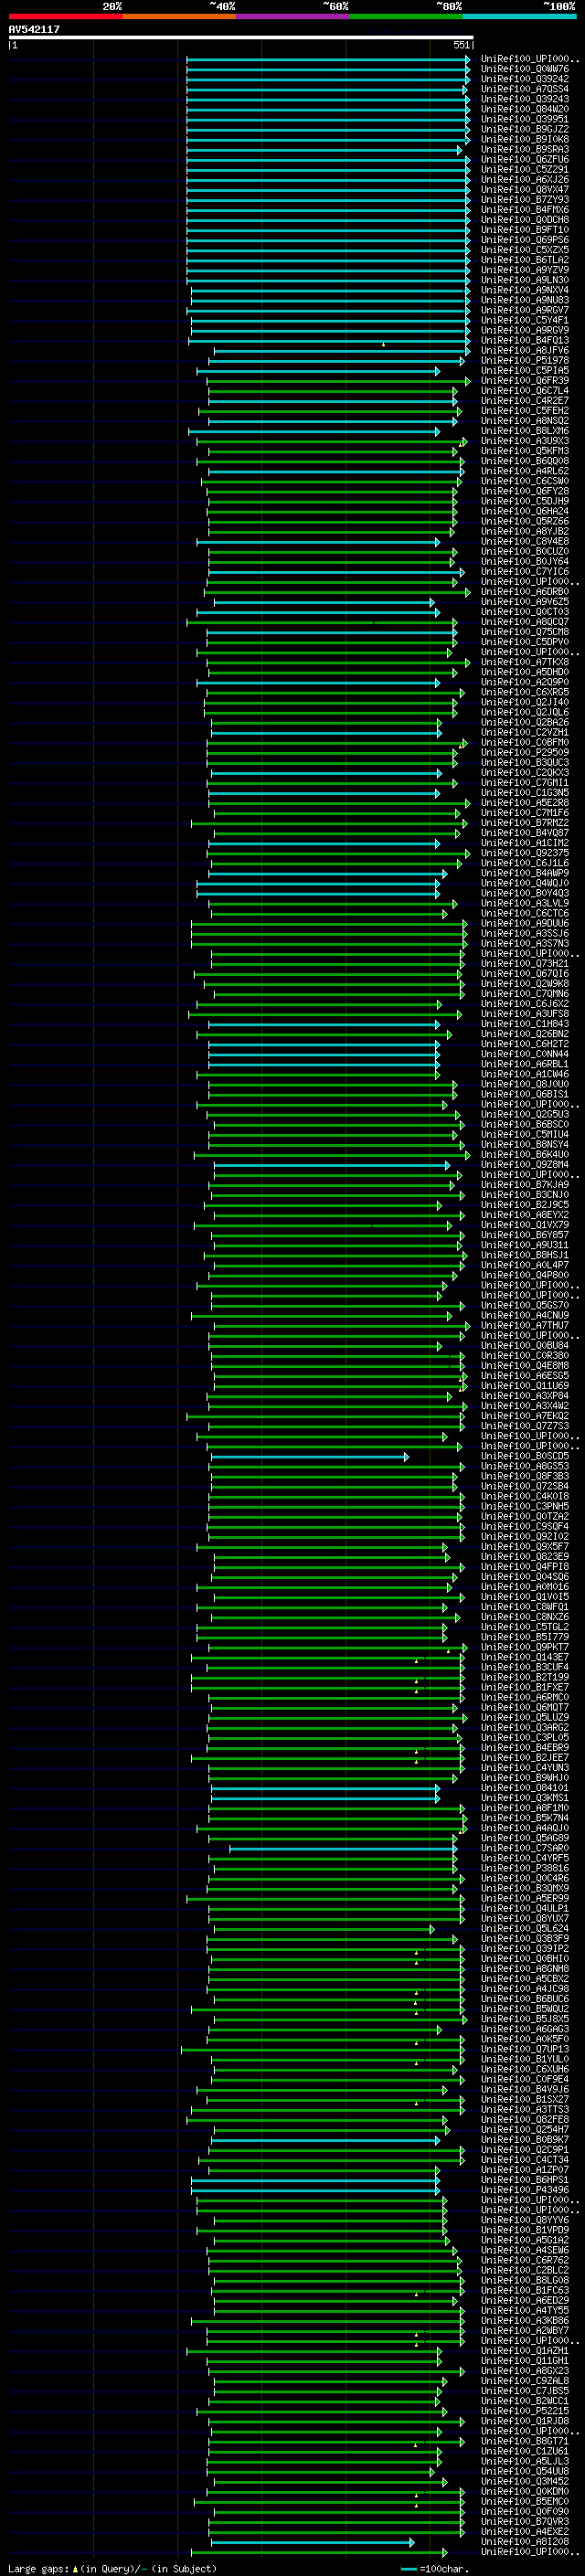Select the UniRef100_A4TY55 label

click(525, 2310)
